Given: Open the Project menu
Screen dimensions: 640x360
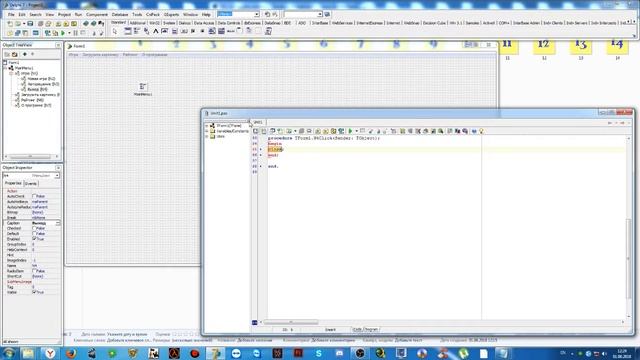Looking at the screenshot, I should click(64, 14).
